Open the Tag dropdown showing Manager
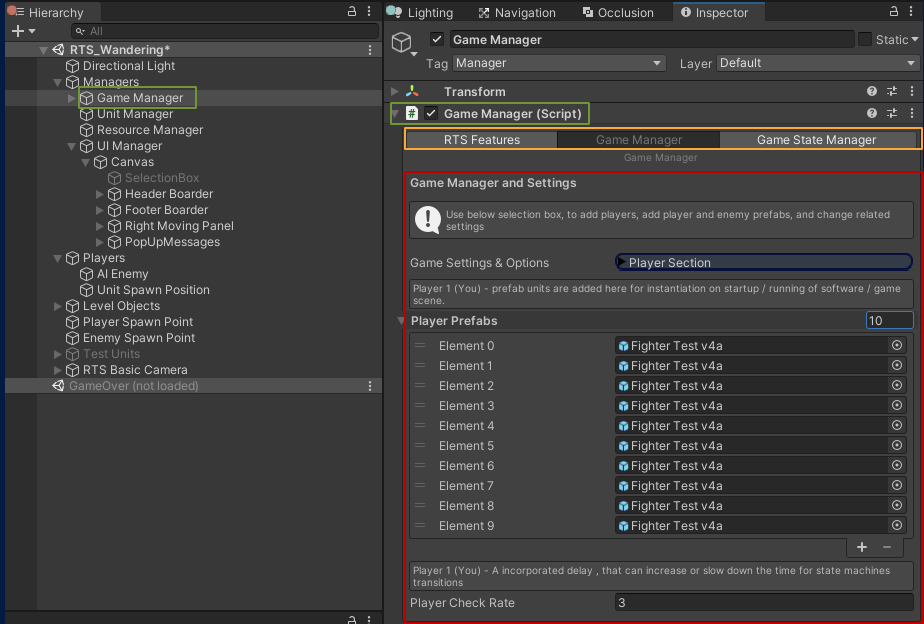924x624 pixels. click(558, 62)
